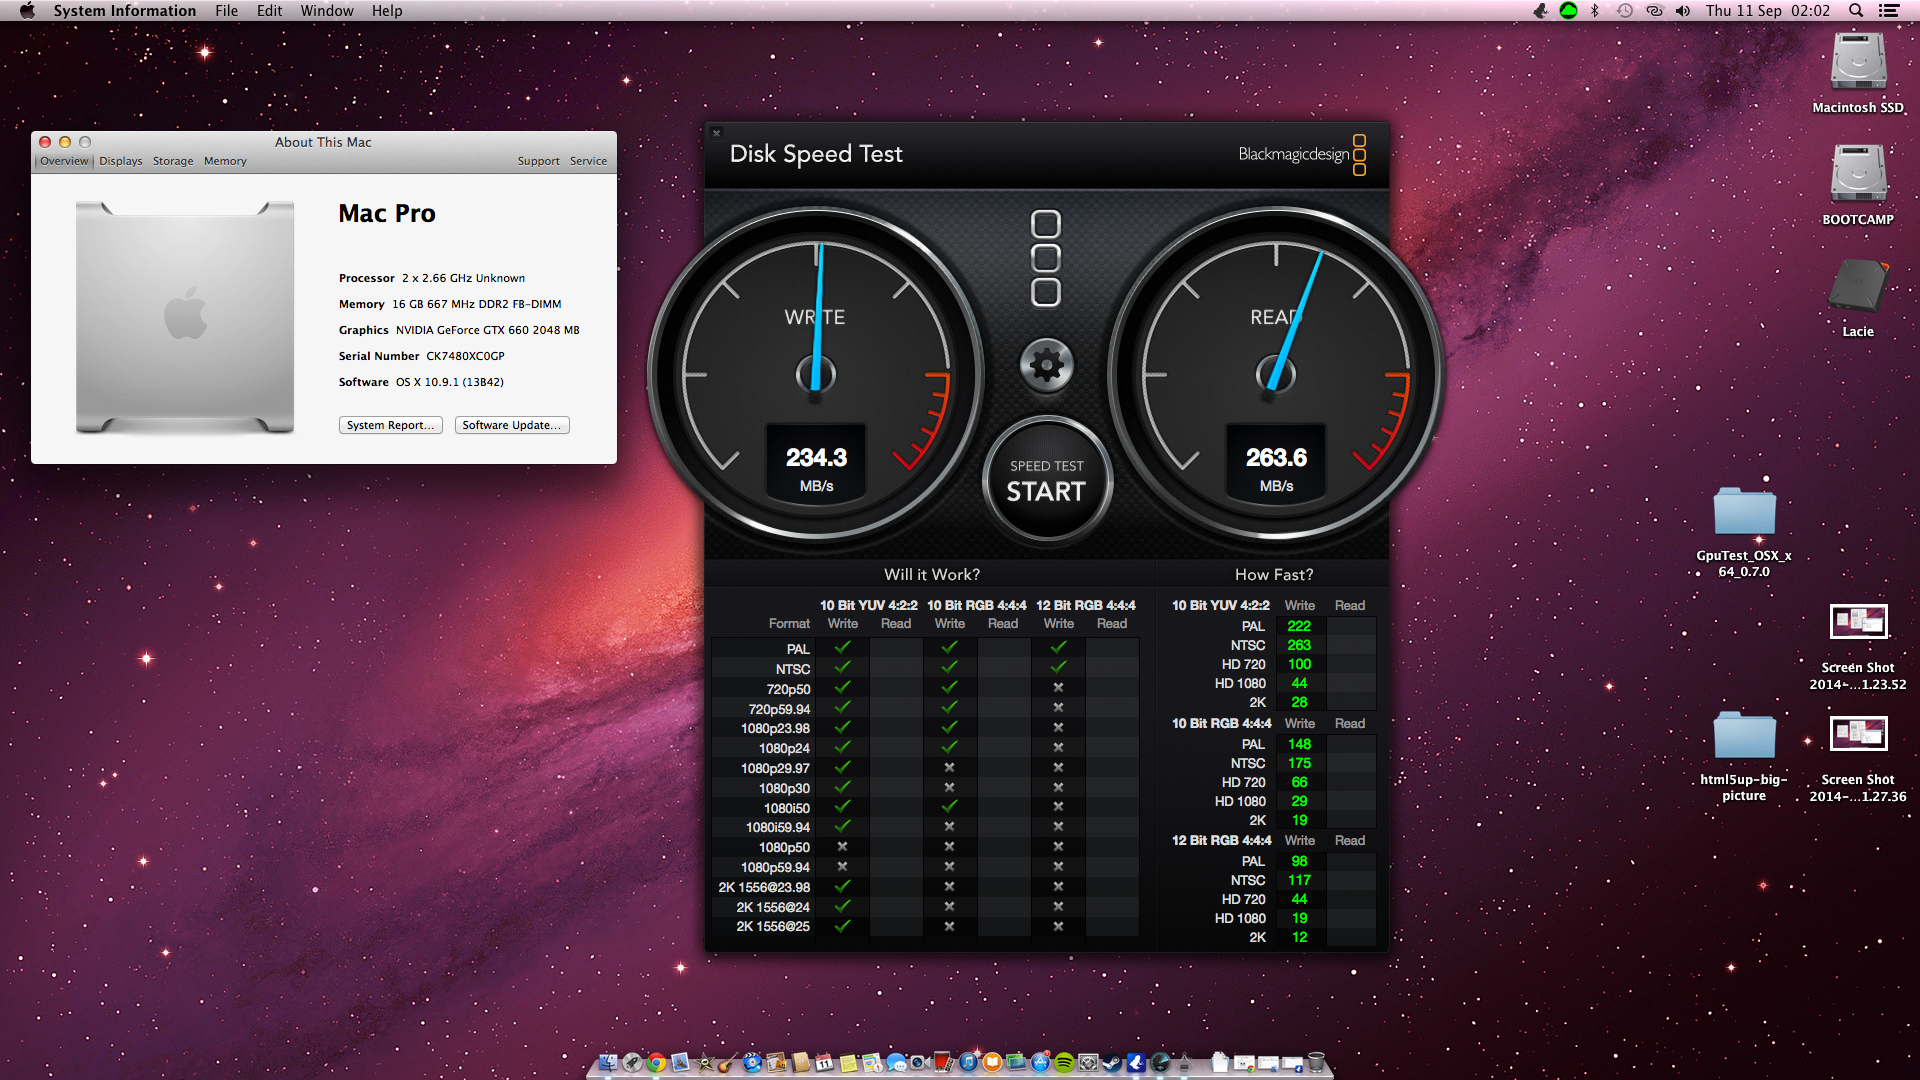Open iTunes from the Dock
Screen dimensions: 1920x1080
point(968,1062)
